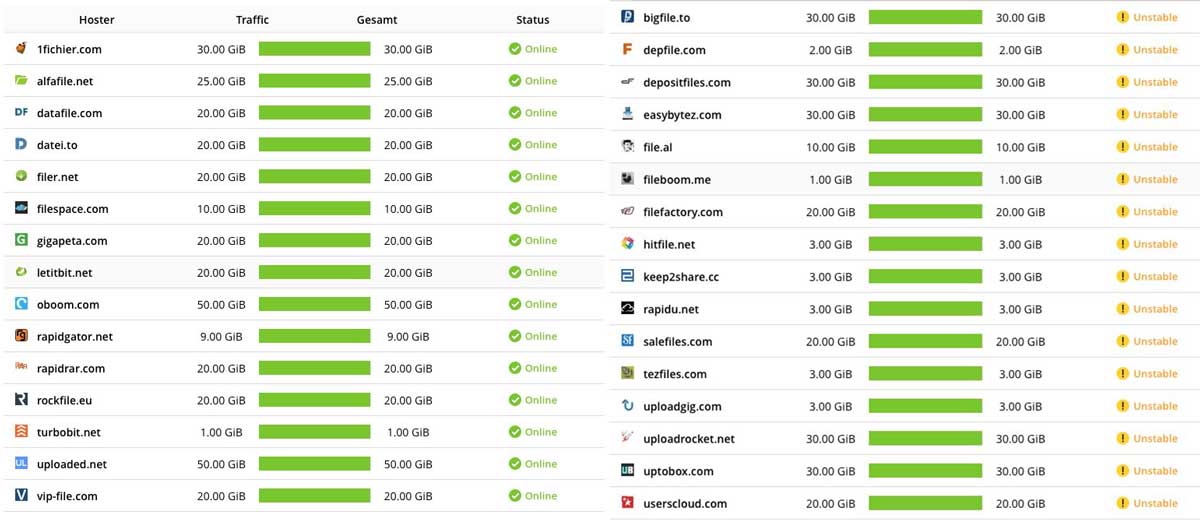Click the gigapeta.com green G icon
This screenshot has height=520, width=1200.
pos(21,240)
